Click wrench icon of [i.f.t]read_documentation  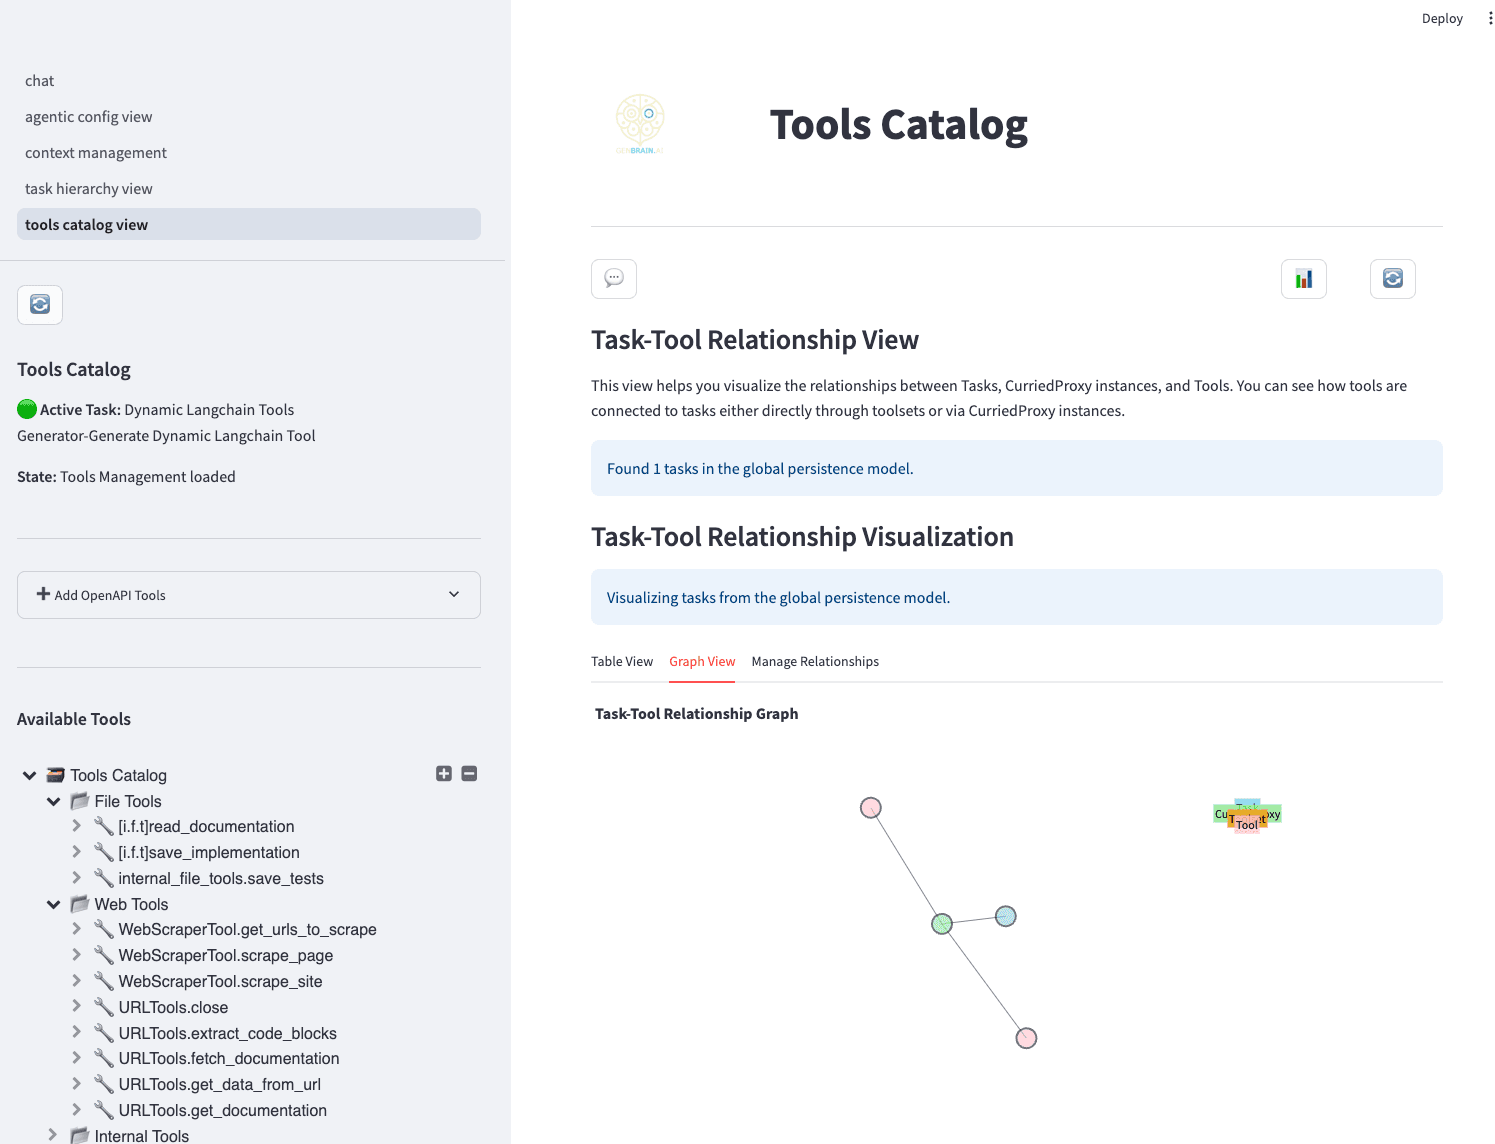[104, 826]
